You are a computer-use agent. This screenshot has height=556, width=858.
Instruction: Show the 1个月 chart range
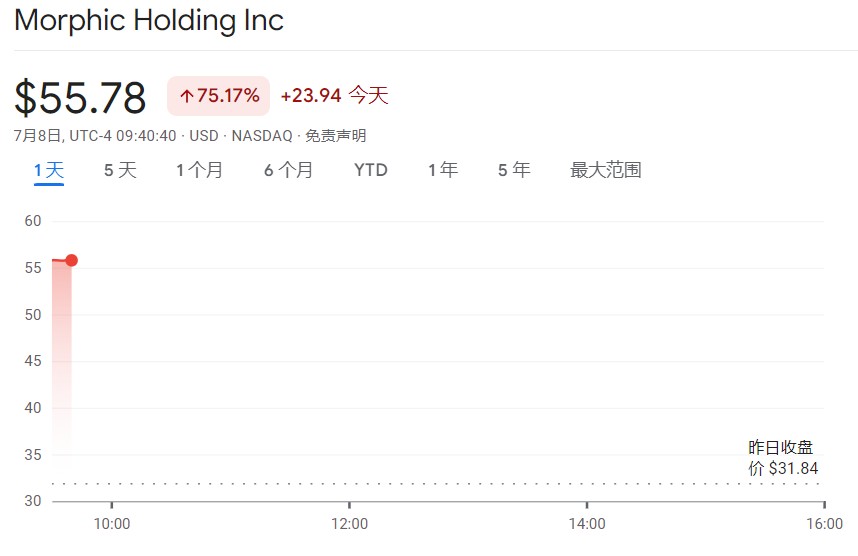200,170
